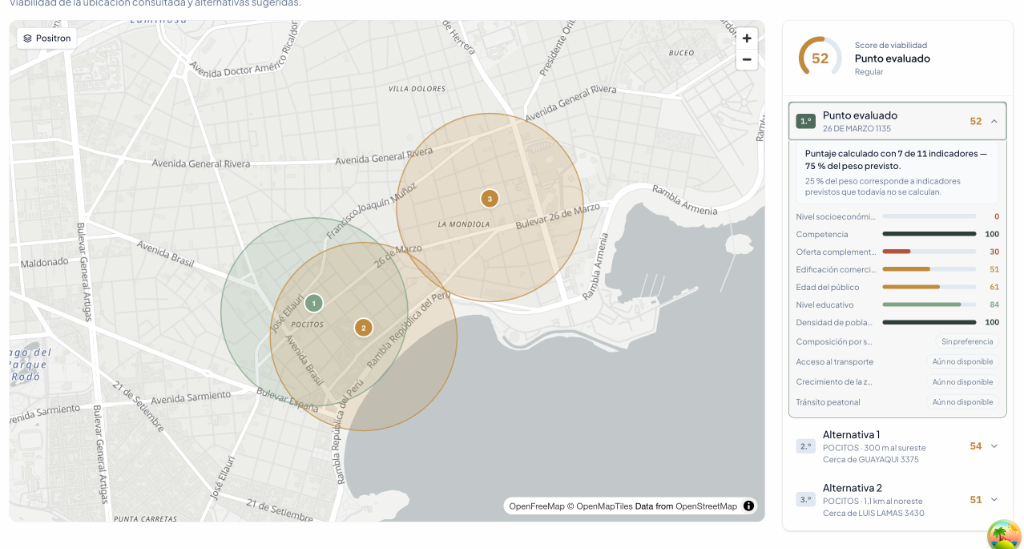Click the VILLA DOLORES map label

tap(417, 89)
